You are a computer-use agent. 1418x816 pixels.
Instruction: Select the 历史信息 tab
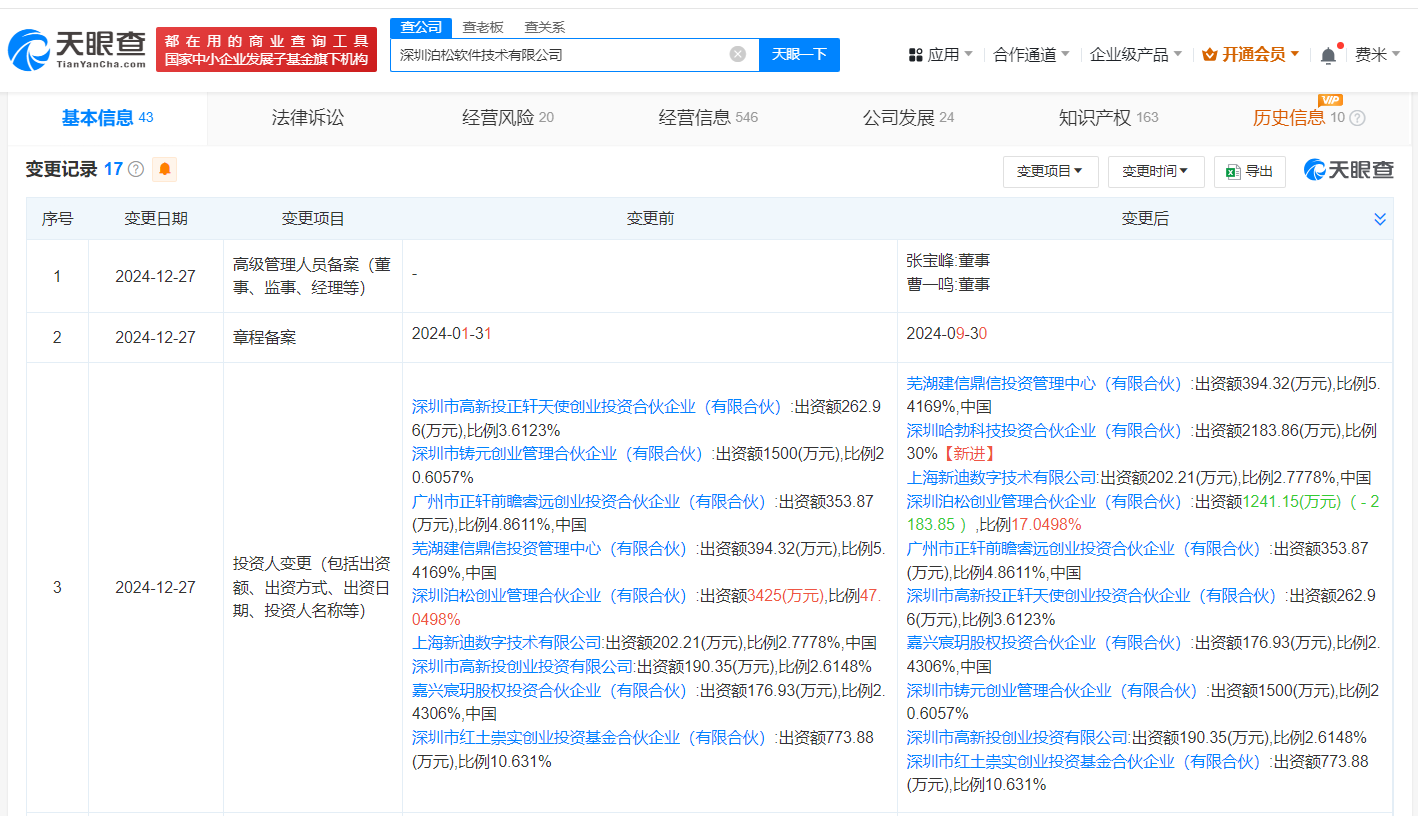(1299, 118)
